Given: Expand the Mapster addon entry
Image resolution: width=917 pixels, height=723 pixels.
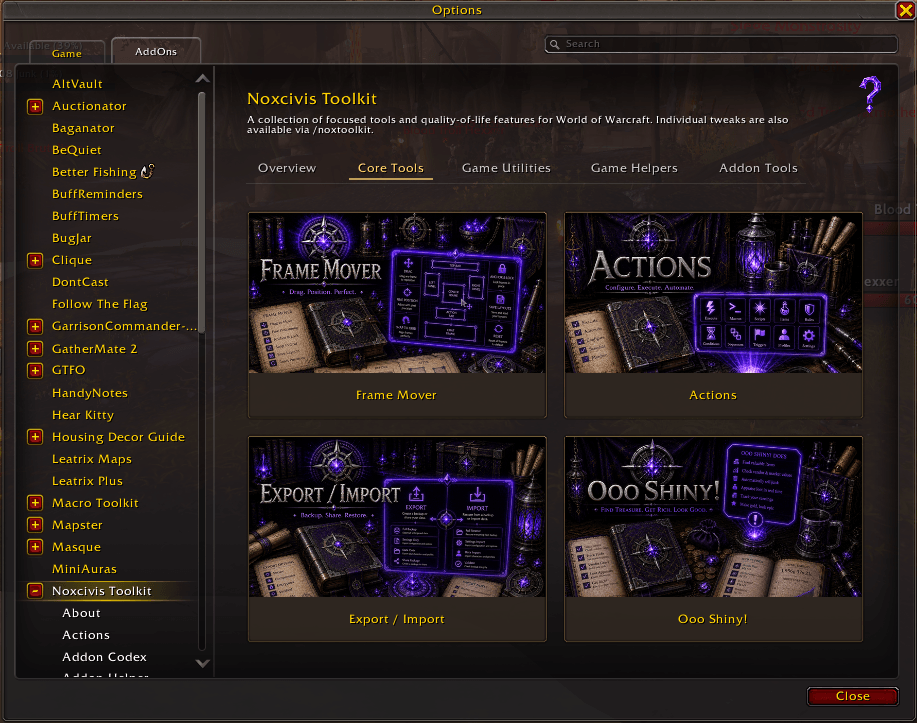Looking at the screenshot, I should pos(35,525).
